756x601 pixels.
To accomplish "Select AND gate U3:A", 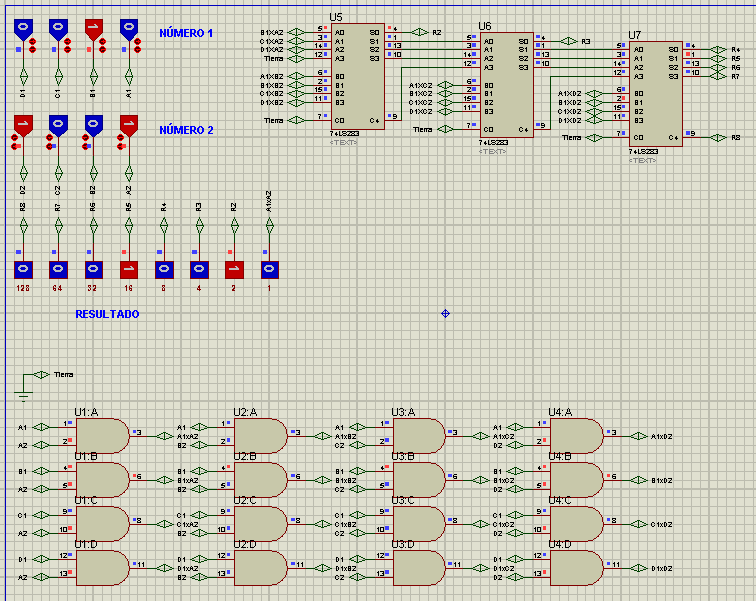I will pyautogui.click(x=419, y=436).
